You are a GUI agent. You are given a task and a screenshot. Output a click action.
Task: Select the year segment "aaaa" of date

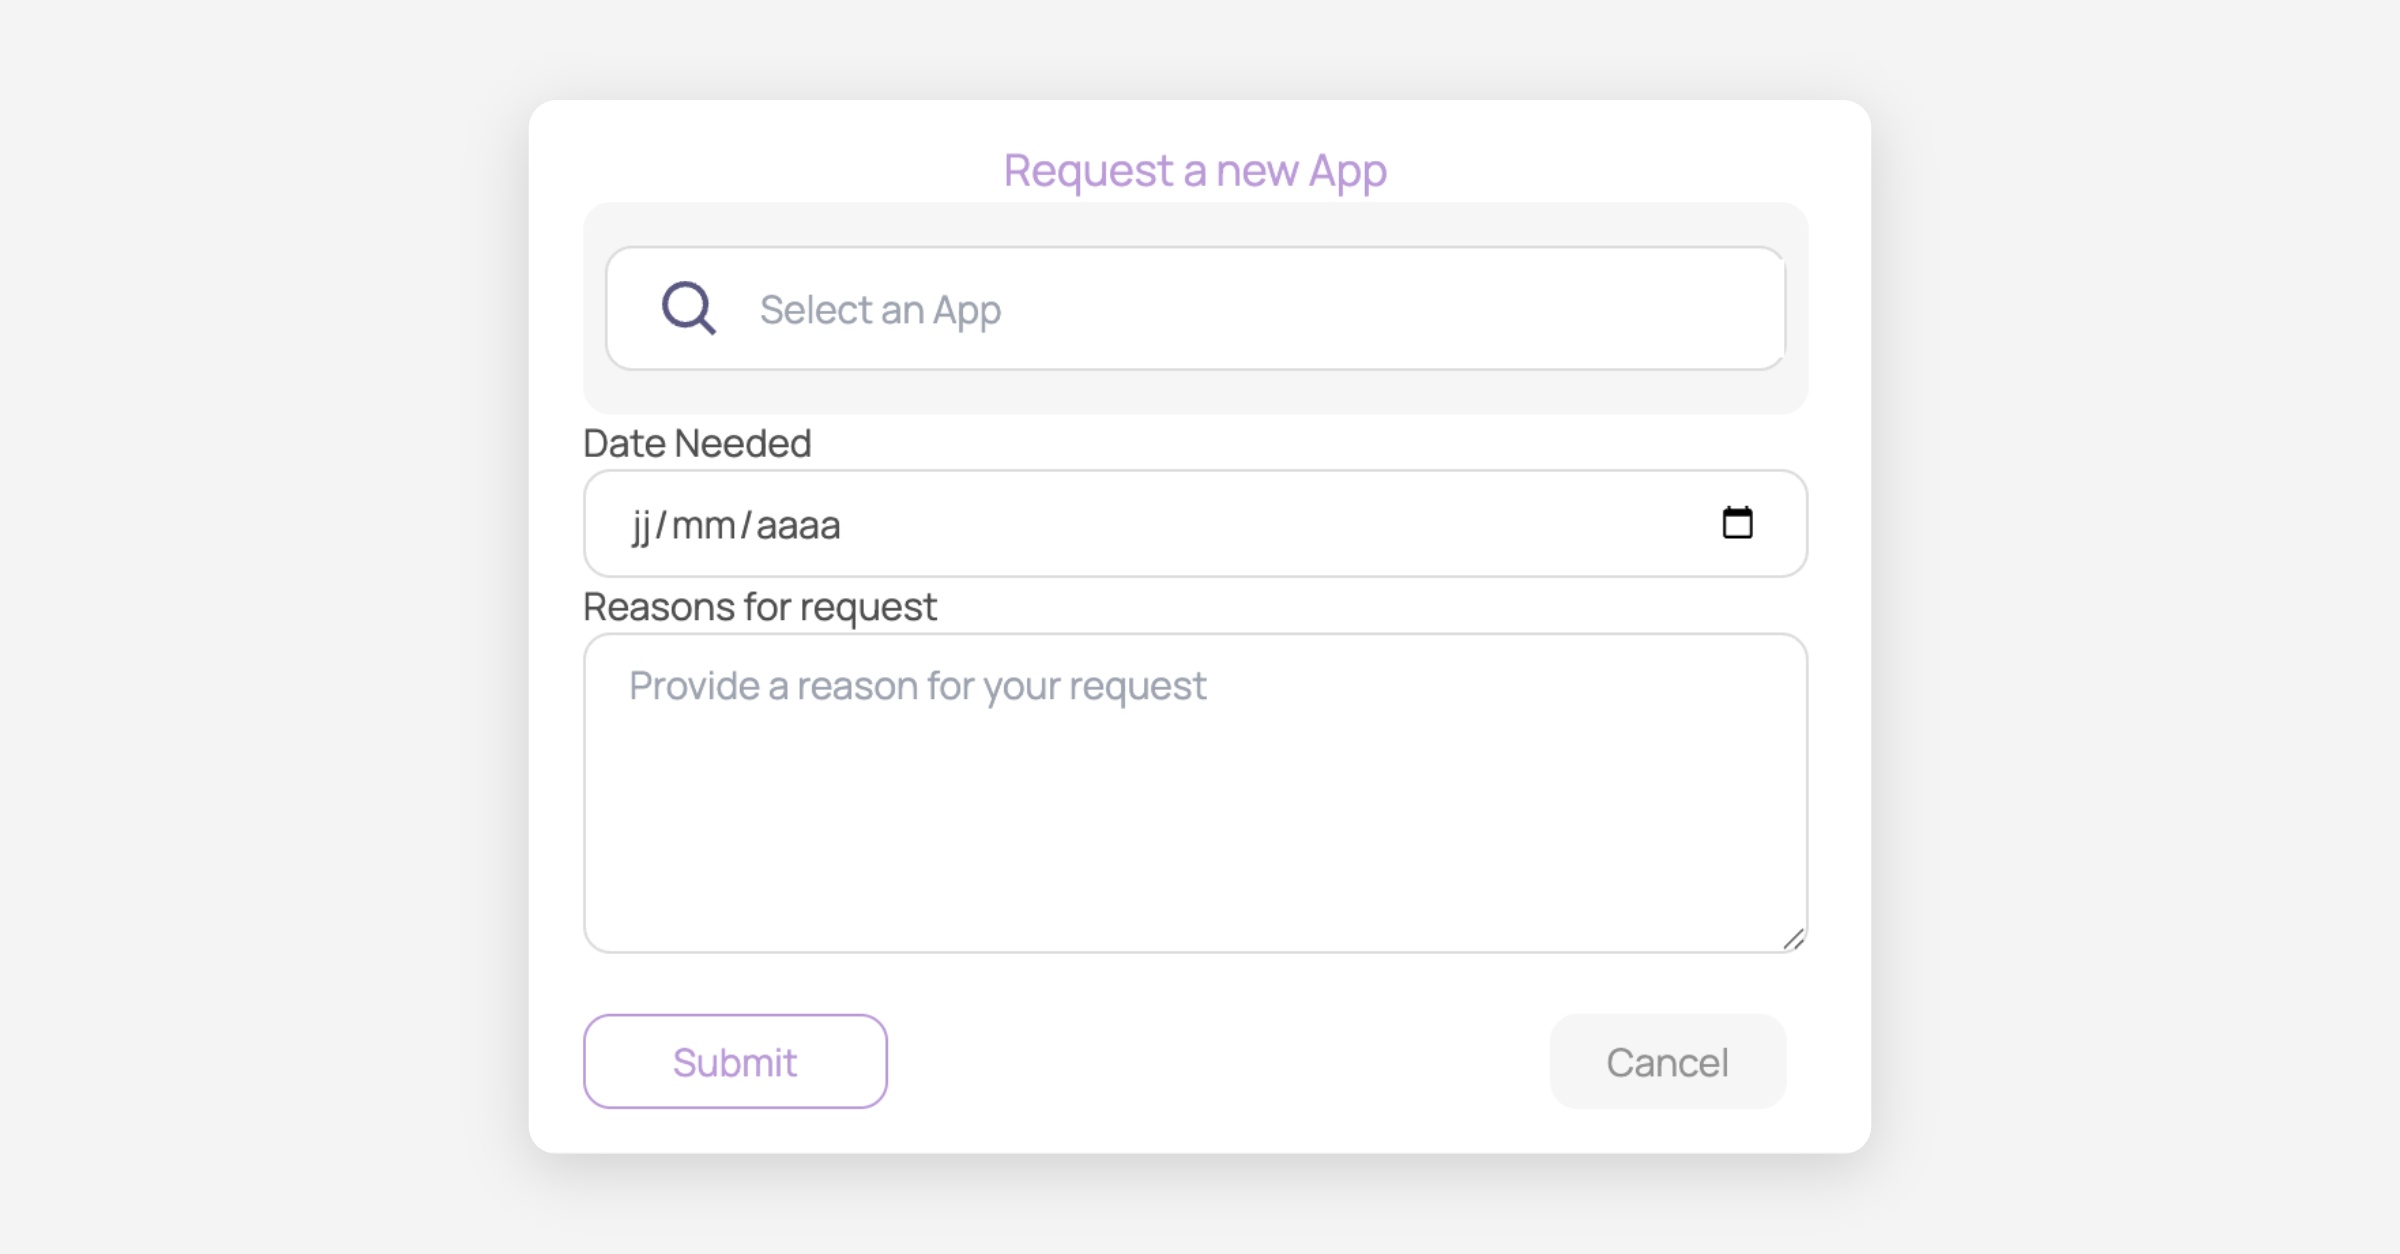(x=798, y=525)
